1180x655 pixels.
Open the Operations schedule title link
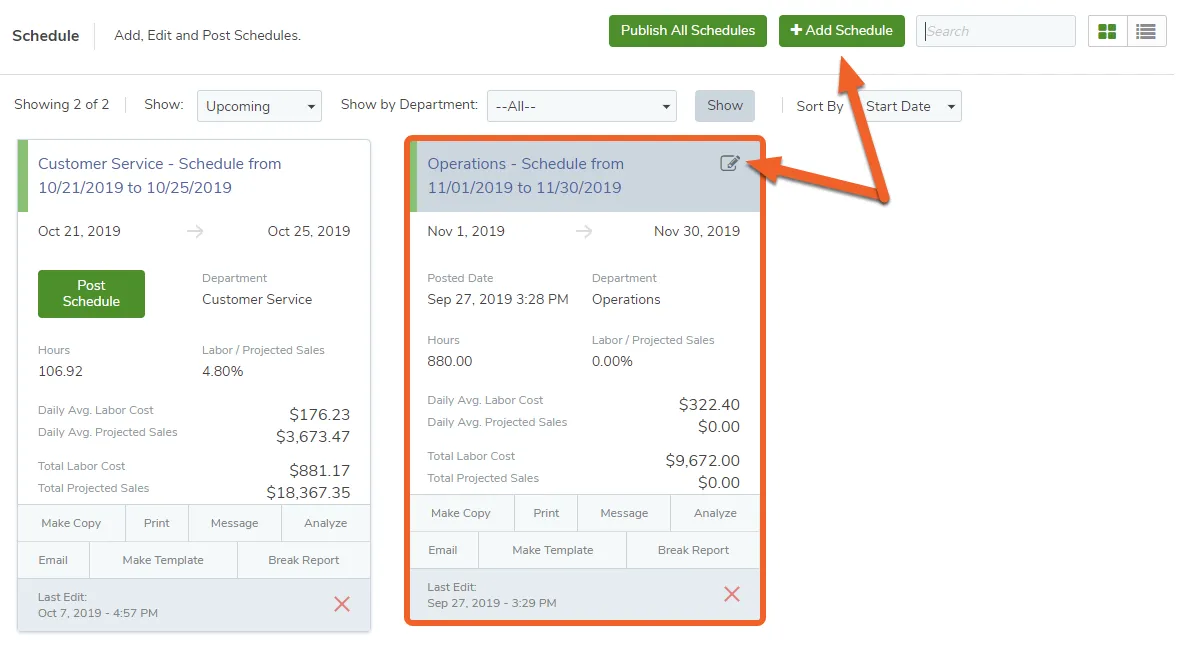525,175
